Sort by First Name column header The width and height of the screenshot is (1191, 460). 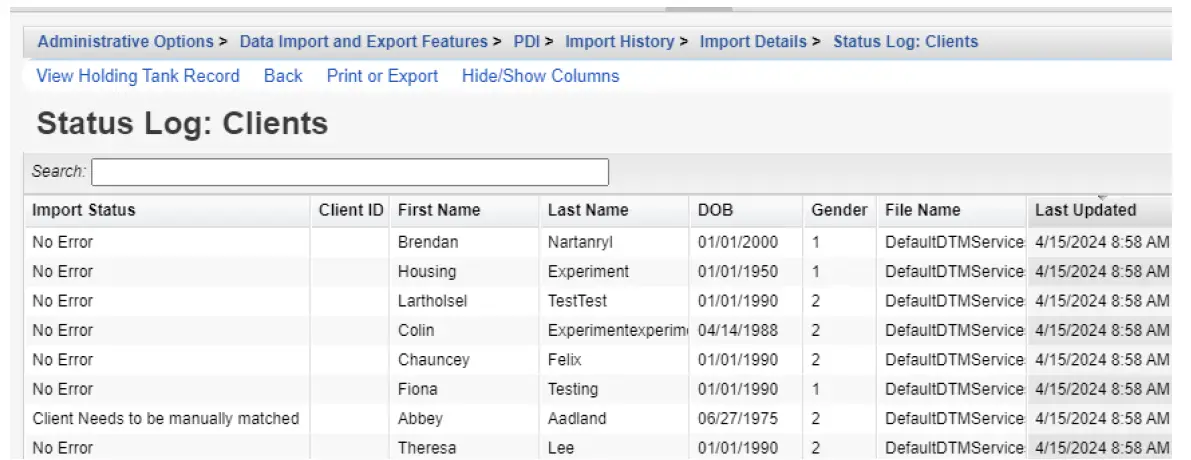pos(466,210)
